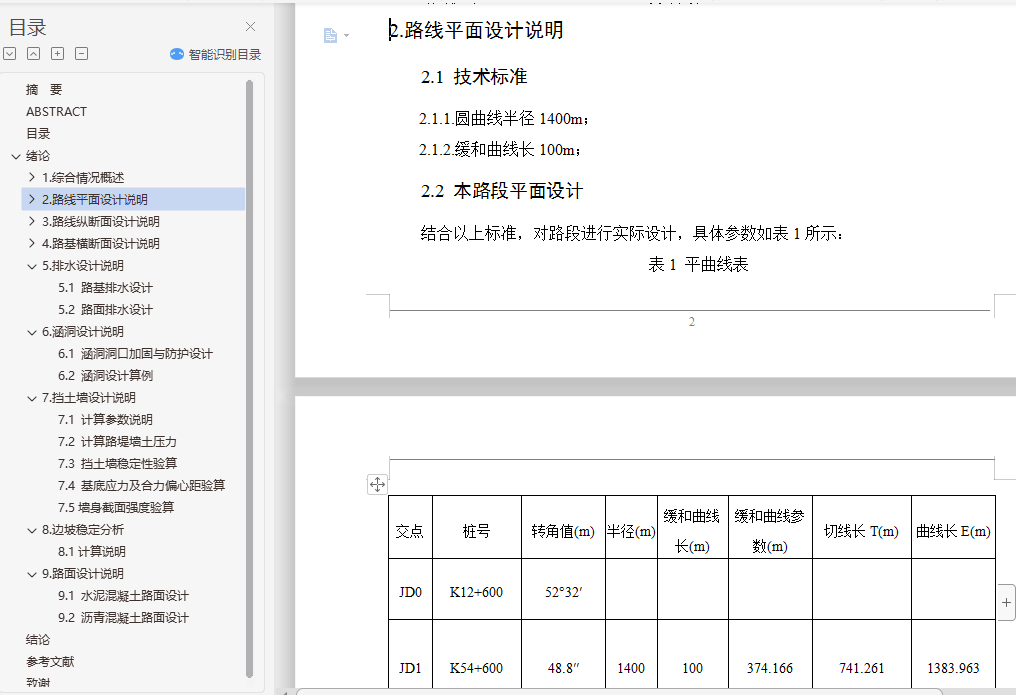Click the caption 表 1 平曲线表
The image size is (1016, 695).
point(698,264)
